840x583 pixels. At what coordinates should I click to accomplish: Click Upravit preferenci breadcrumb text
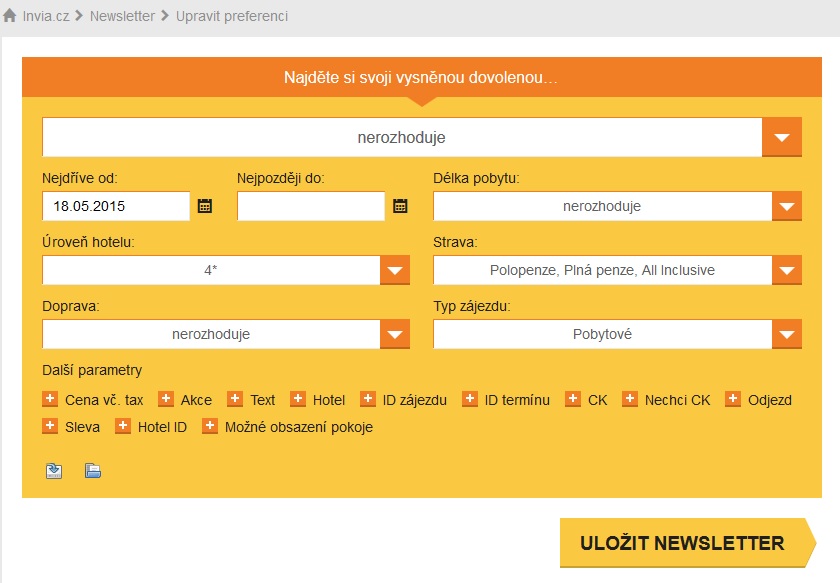coord(232,16)
